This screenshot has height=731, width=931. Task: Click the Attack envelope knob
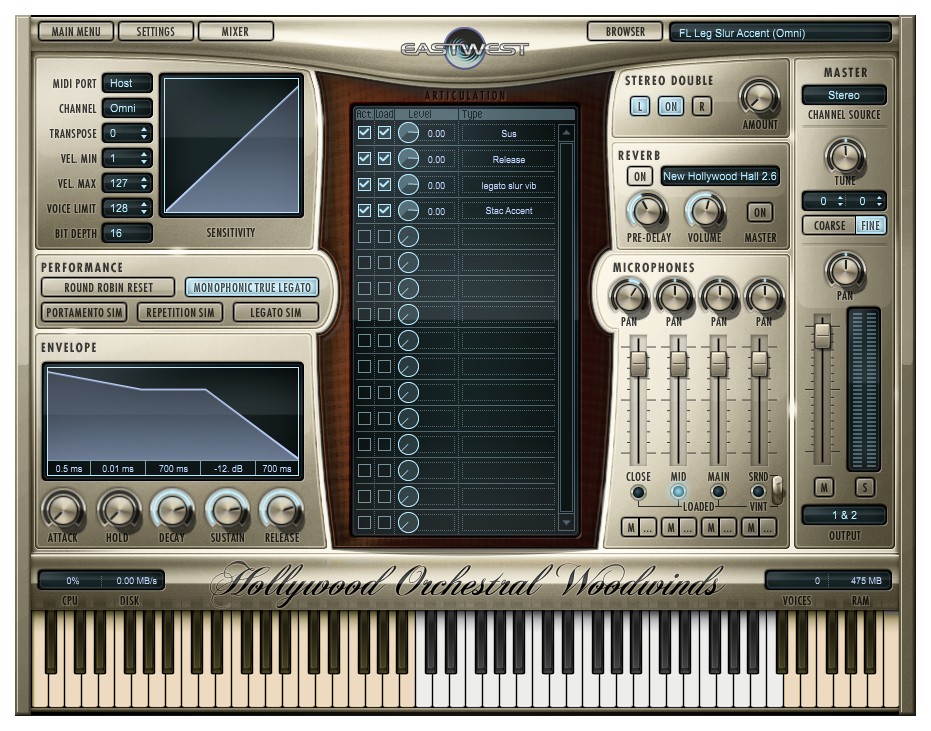coord(63,511)
